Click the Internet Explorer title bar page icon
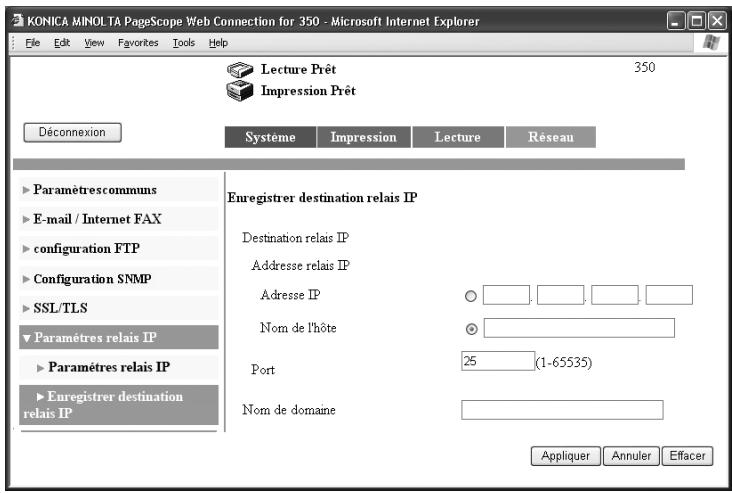This screenshot has height=493, width=732. pos(17,21)
